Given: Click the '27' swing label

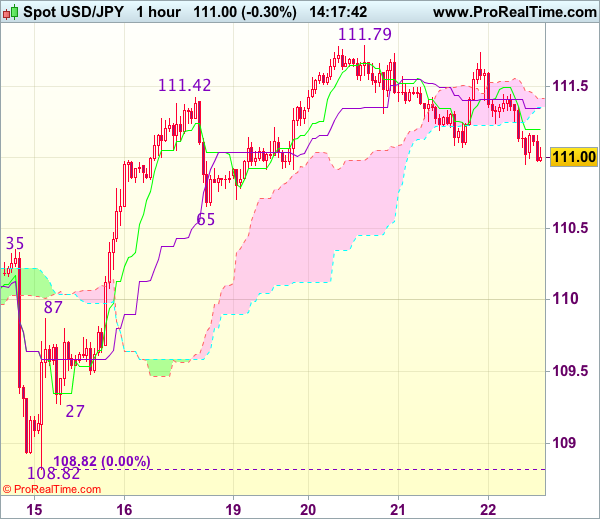Looking at the screenshot, I should 75,411.
